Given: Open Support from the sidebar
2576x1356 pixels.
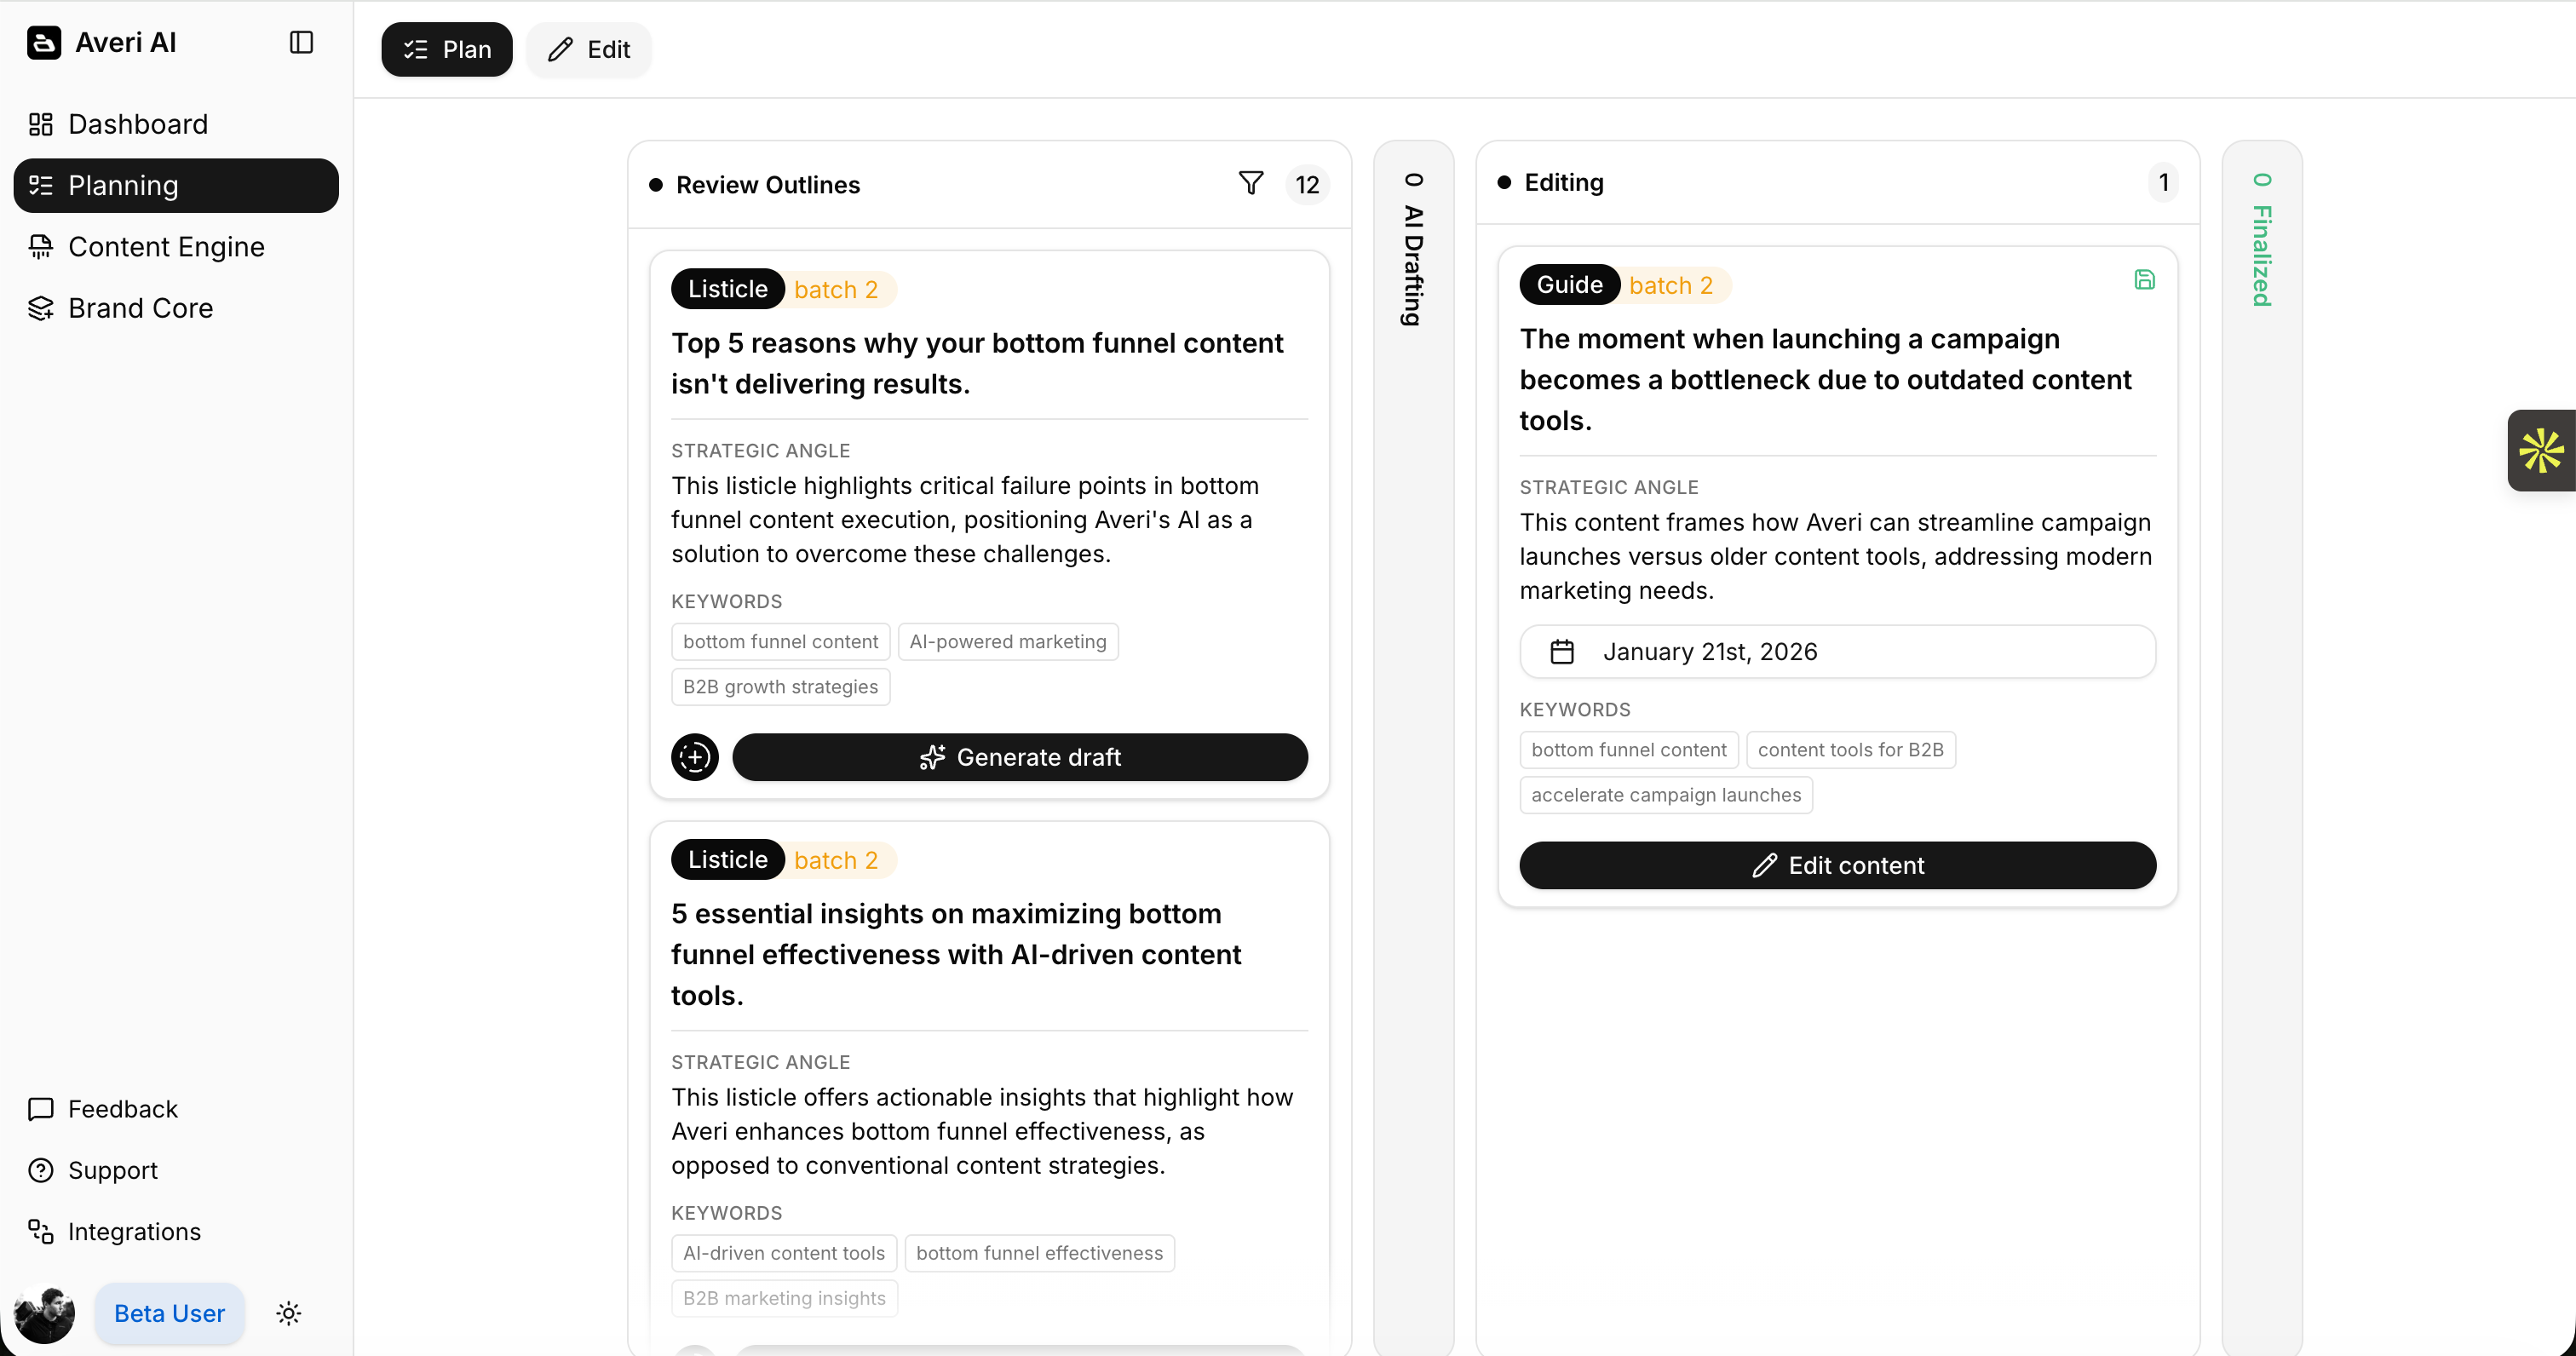Looking at the screenshot, I should (x=112, y=1170).
